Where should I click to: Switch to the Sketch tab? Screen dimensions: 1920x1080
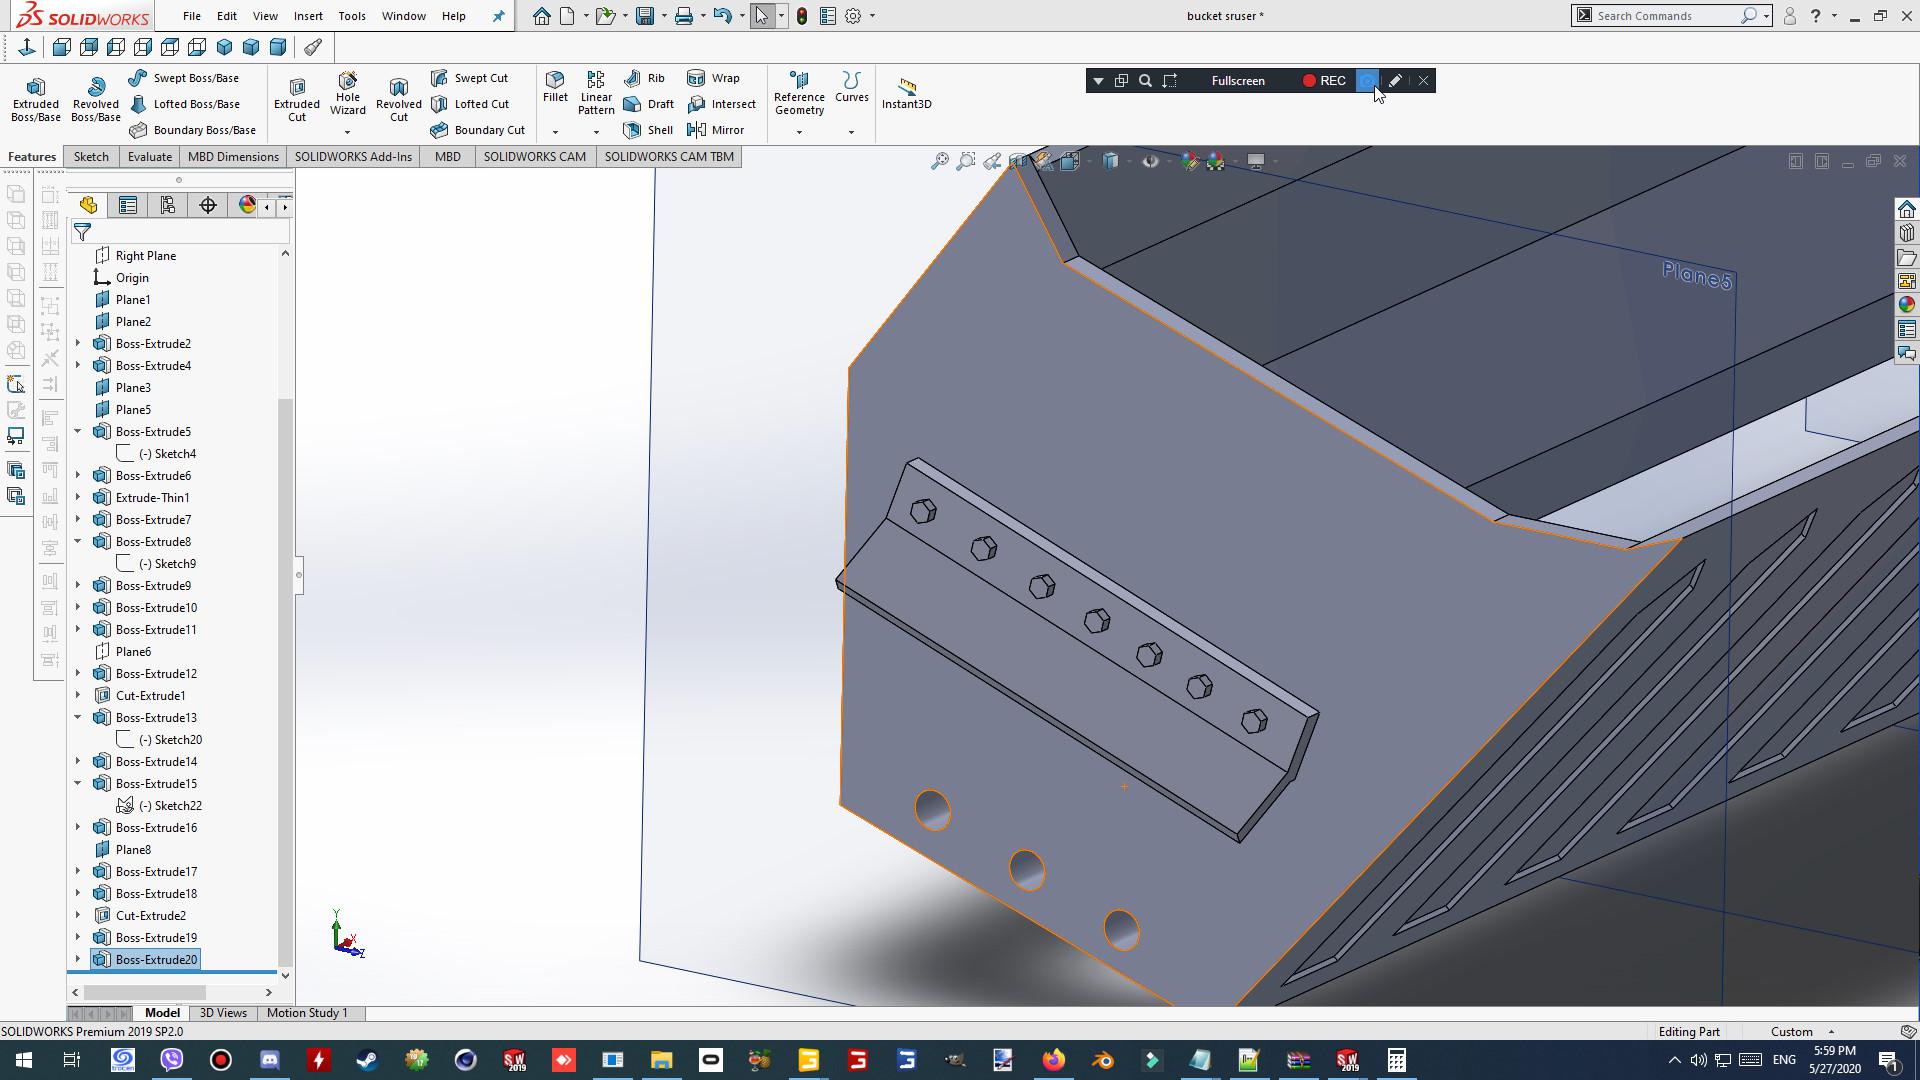click(x=91, y=156)
